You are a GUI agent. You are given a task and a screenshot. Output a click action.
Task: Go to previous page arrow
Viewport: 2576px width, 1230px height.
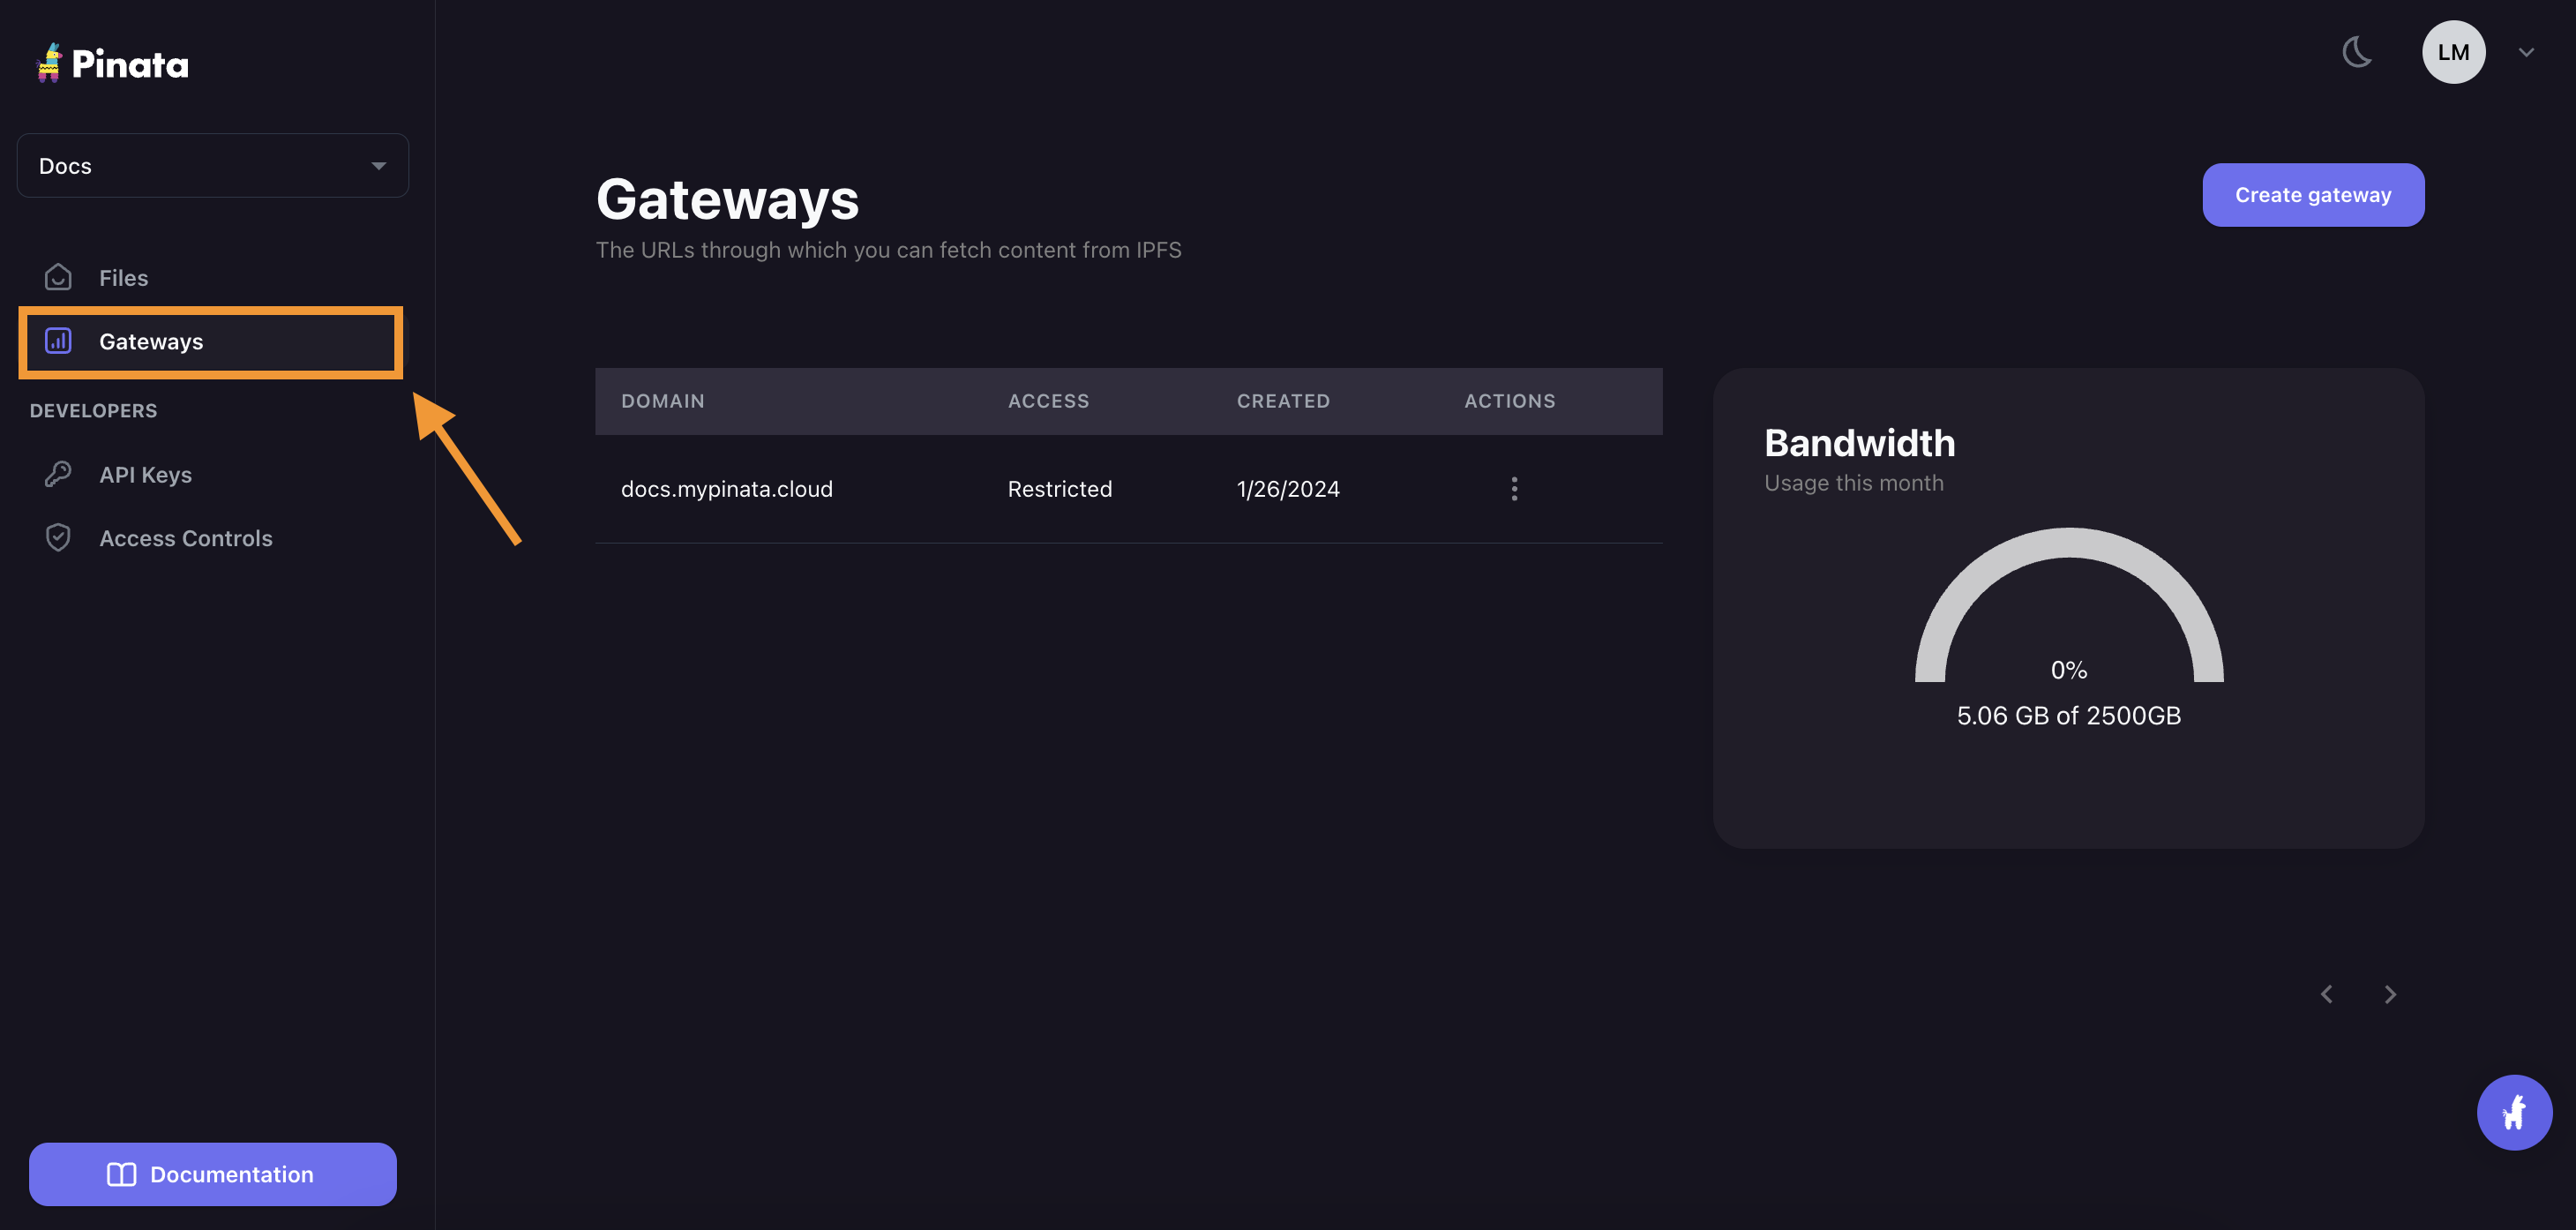(x=2326, y=994)
